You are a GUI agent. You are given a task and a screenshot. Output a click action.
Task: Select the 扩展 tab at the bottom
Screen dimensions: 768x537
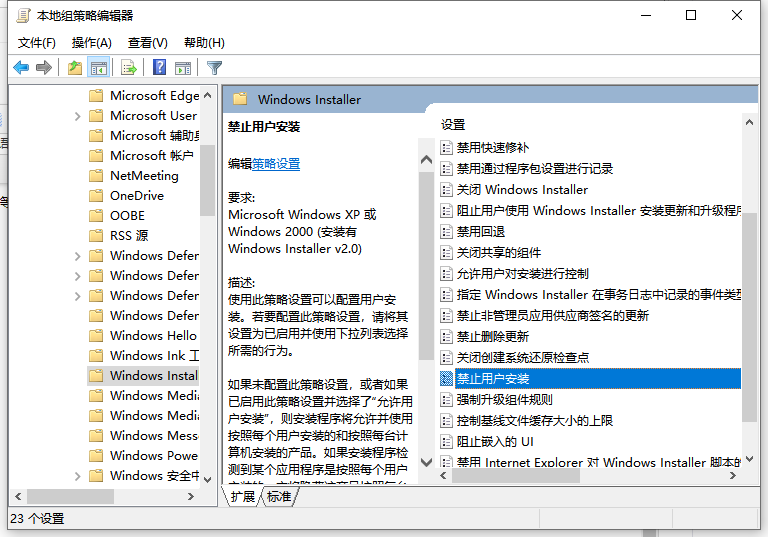pyautogui.click(x=243, y=496)
